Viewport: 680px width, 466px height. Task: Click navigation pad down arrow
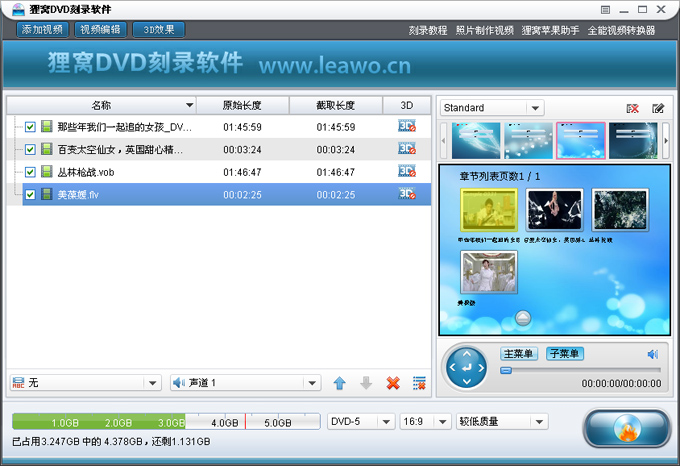tap(467, 382)
